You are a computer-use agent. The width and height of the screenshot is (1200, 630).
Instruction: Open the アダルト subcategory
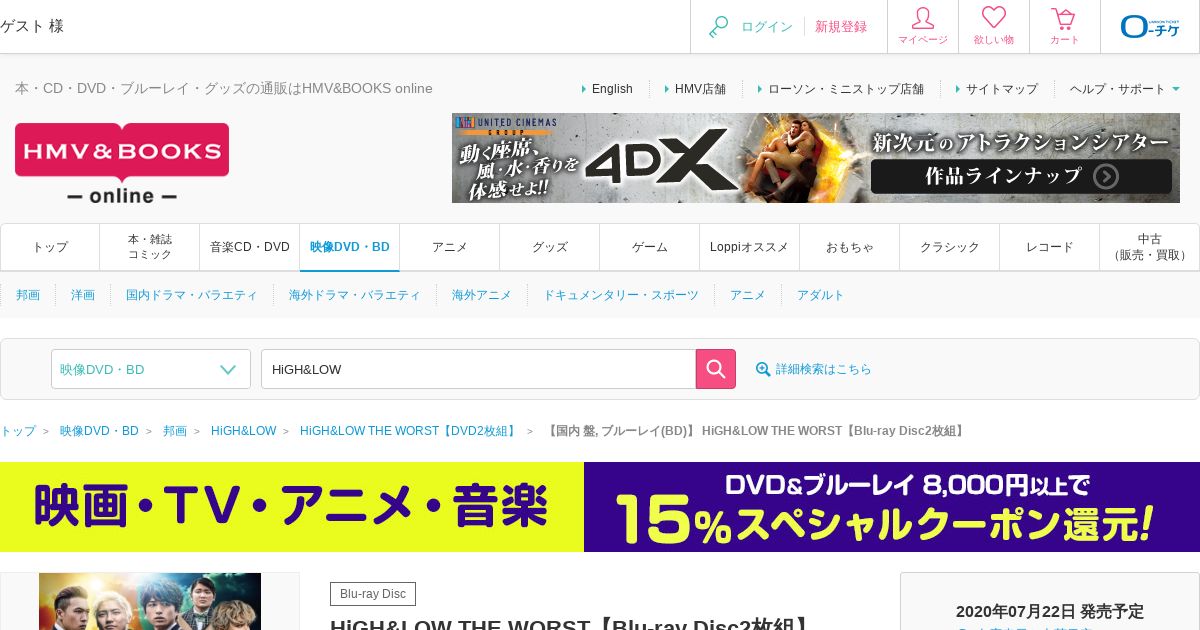coord(821,295)
